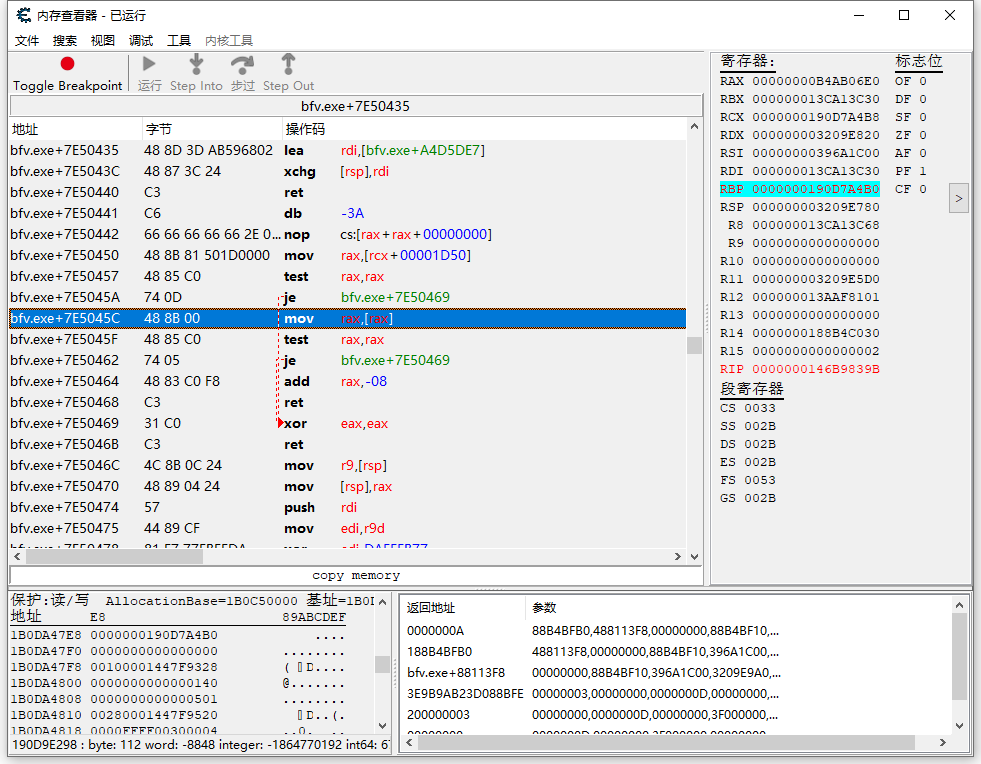Image resolution: width=981 pixels, height=764 pixels.
Task: Select the highlighted RBP register
Action: 800,189
